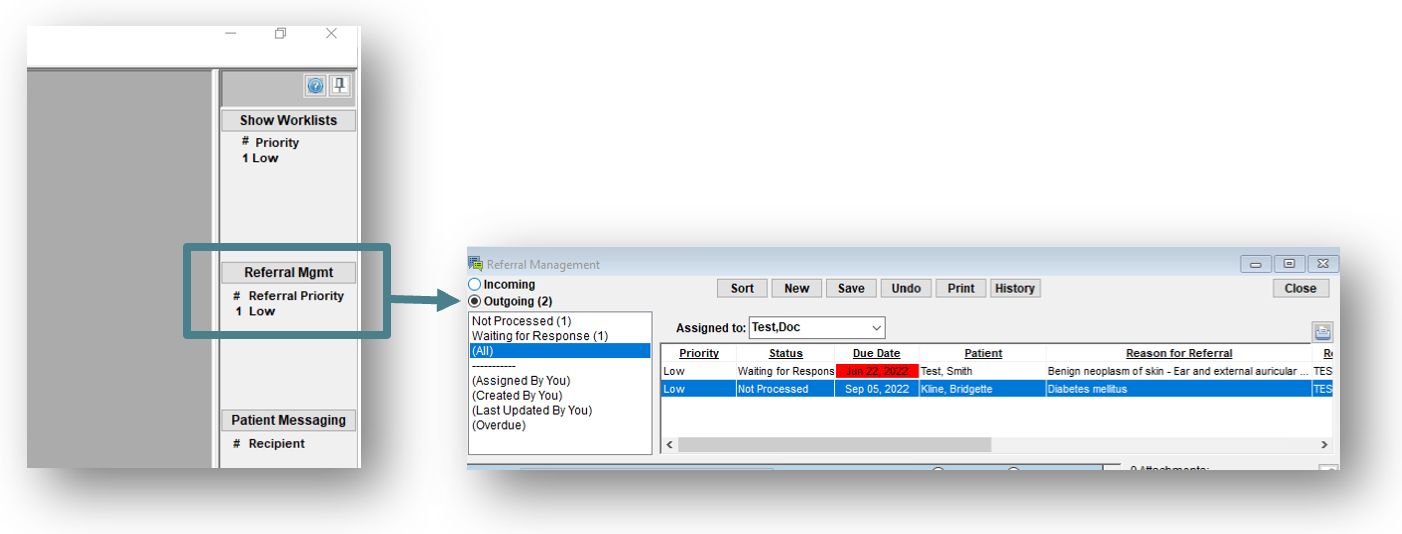1402x534 pixels.
Task: Select the Outgoing (2) radio button
Action: point(475,301)
